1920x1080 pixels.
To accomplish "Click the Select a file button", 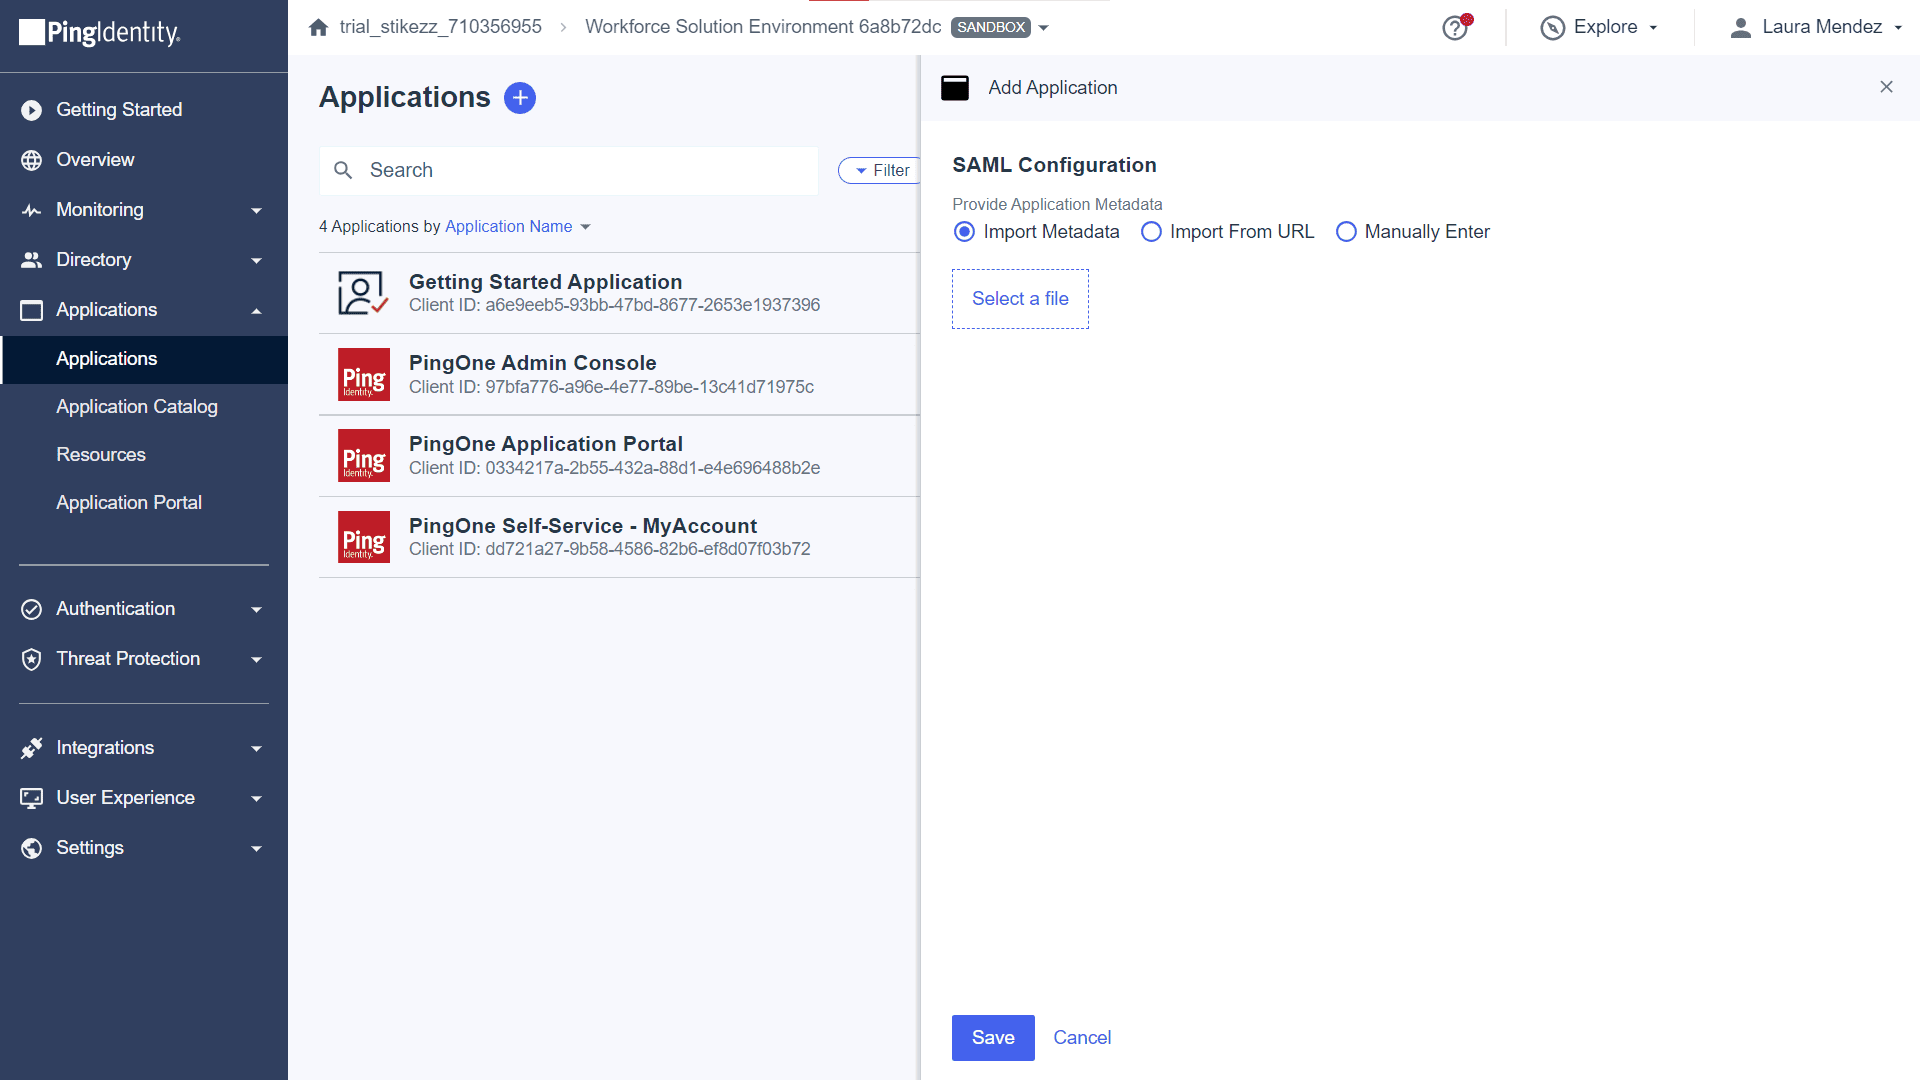I will [1021, 298].
